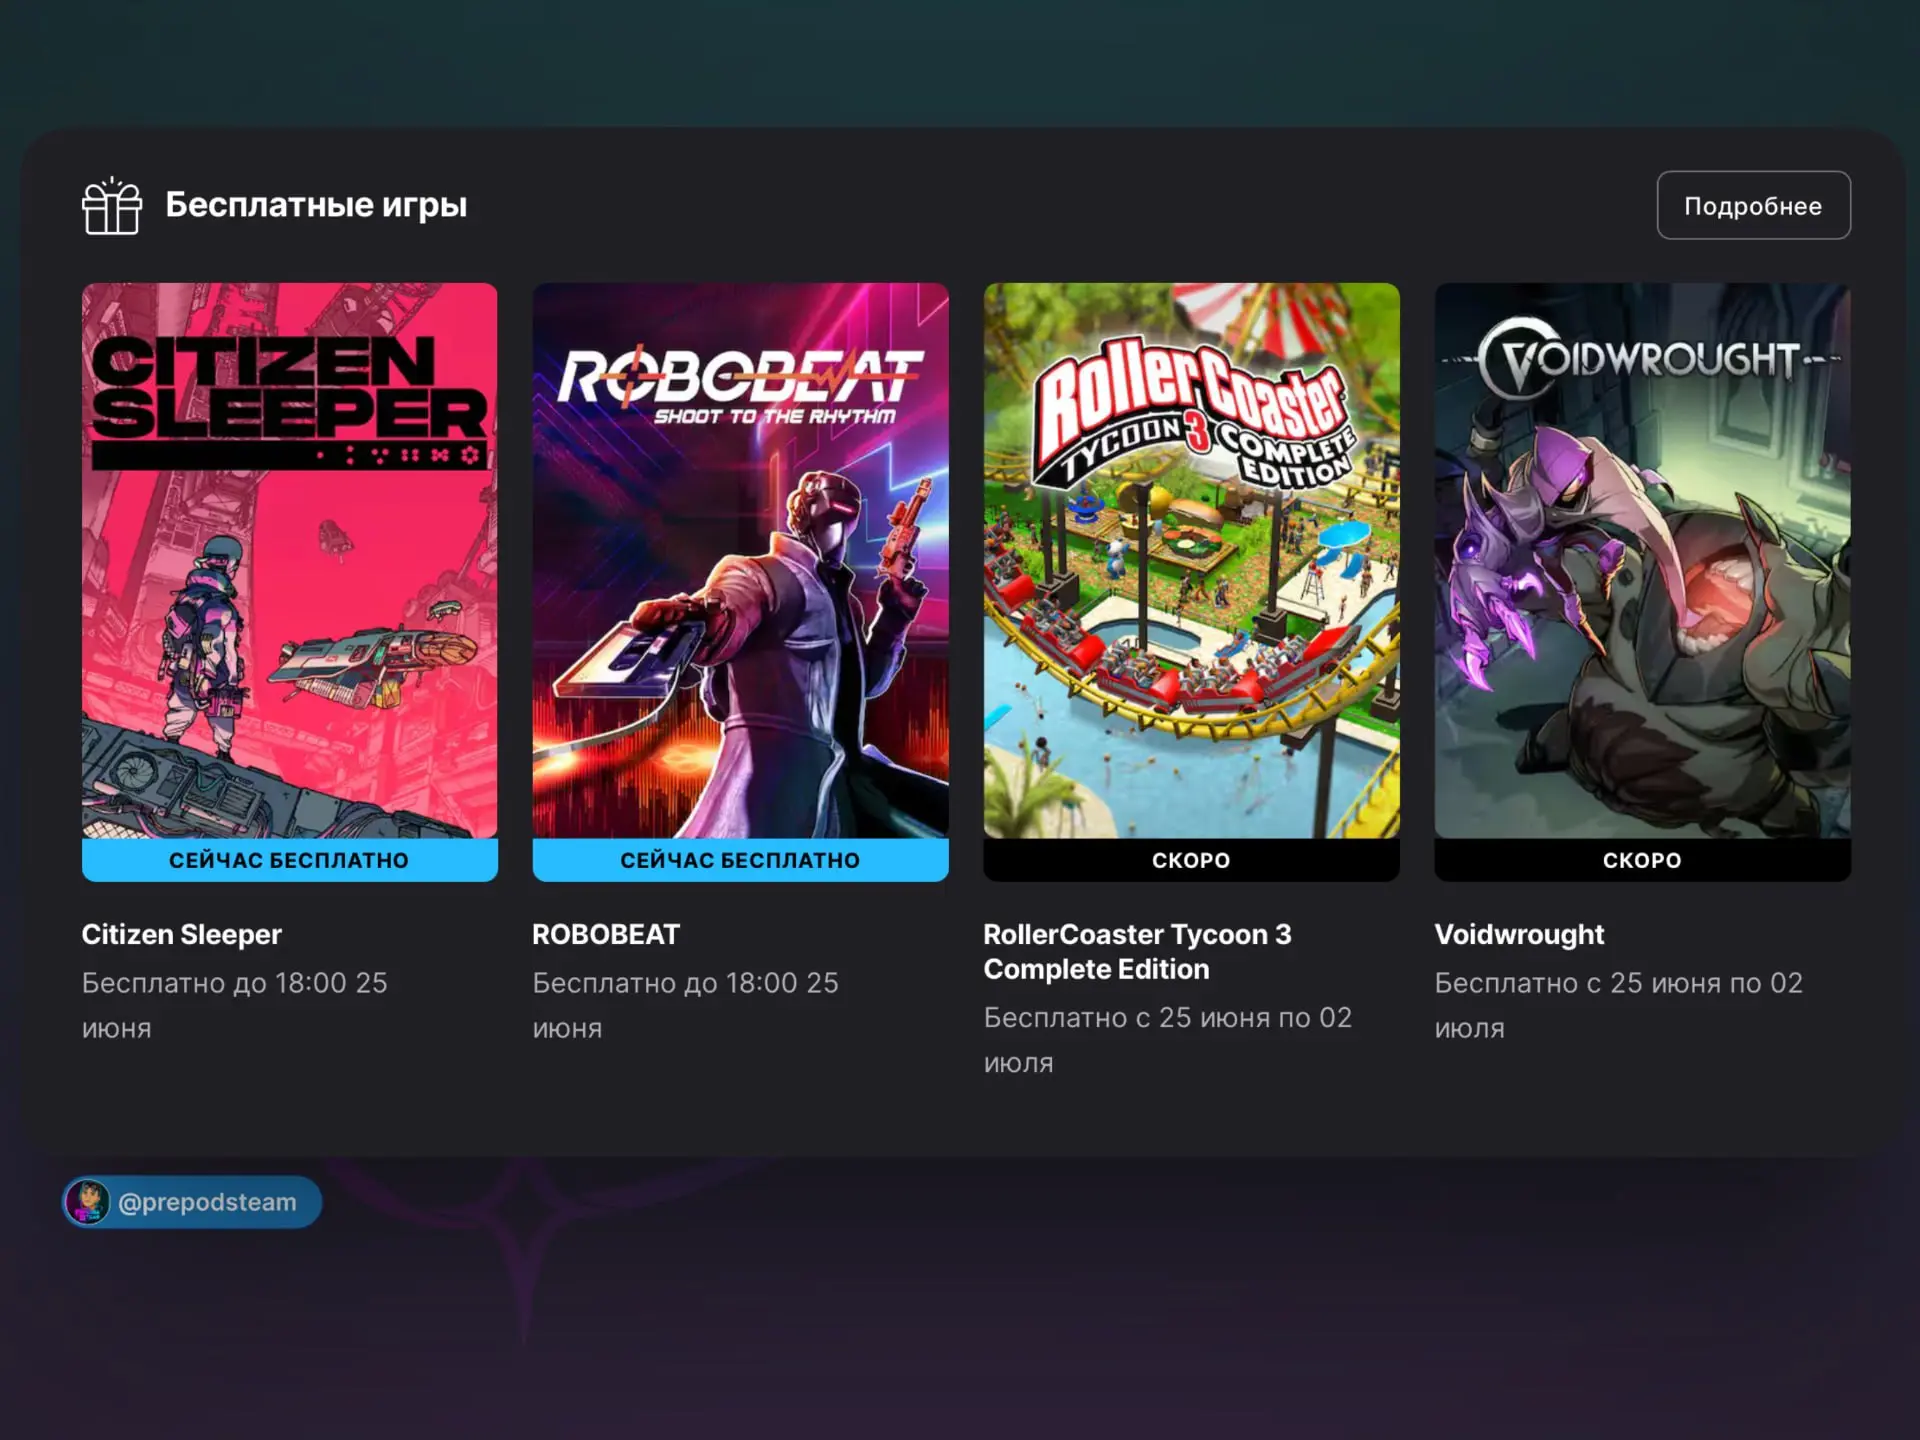This screenshot has height=1440, width=1920.
Task: Click the free-until date under ROBOBEAT
Action: [x=685, y=1005]
